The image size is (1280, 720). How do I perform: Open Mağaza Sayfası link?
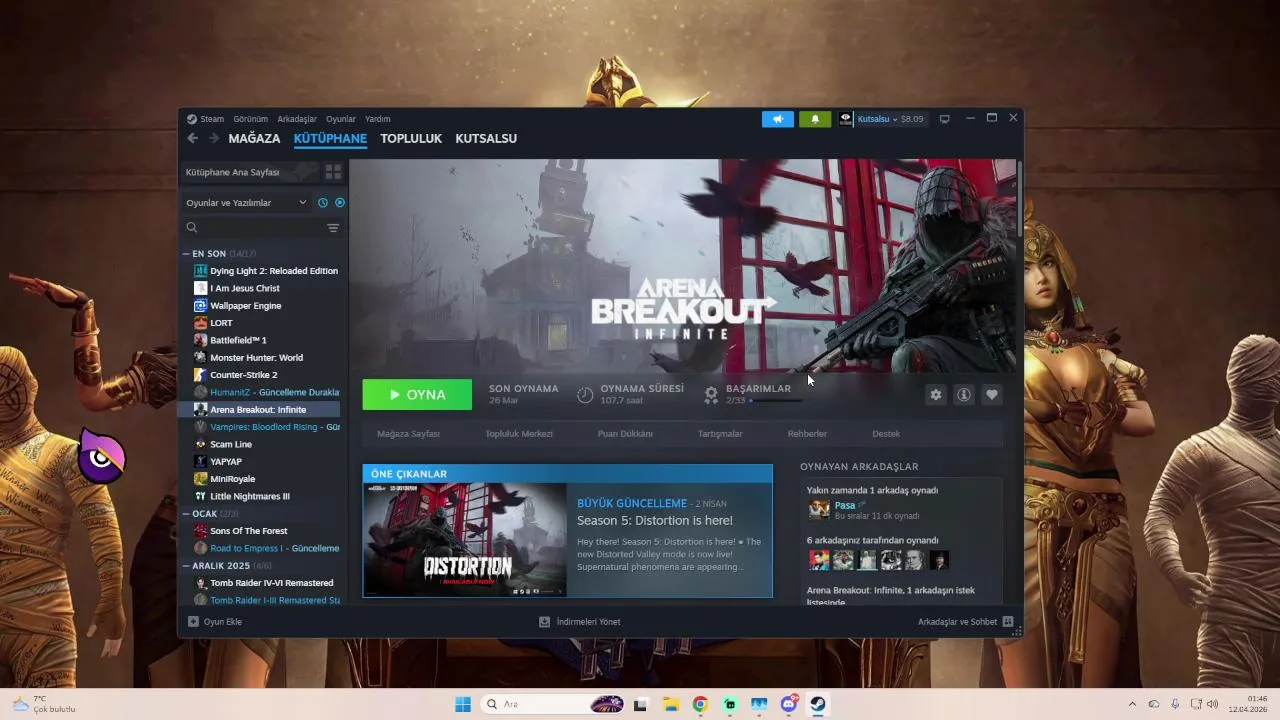(408, 434)
